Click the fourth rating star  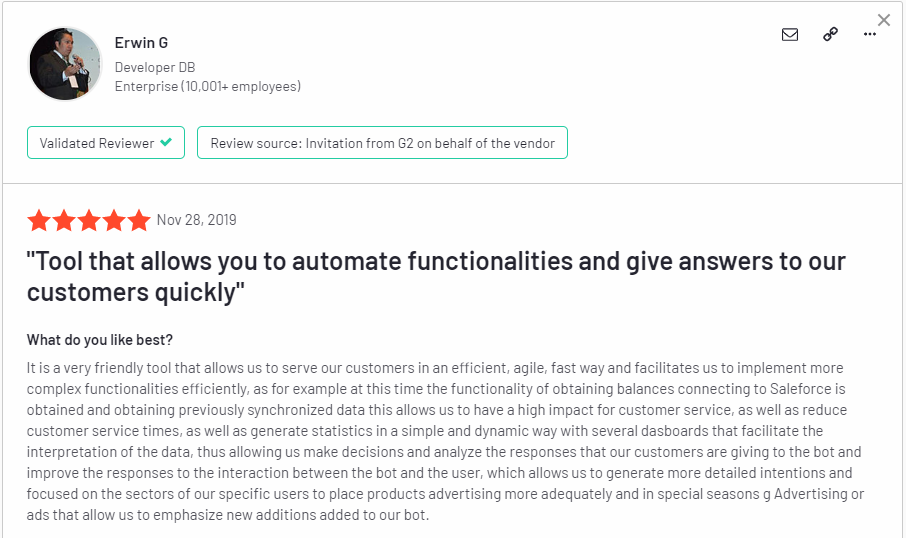pos(114,220)
